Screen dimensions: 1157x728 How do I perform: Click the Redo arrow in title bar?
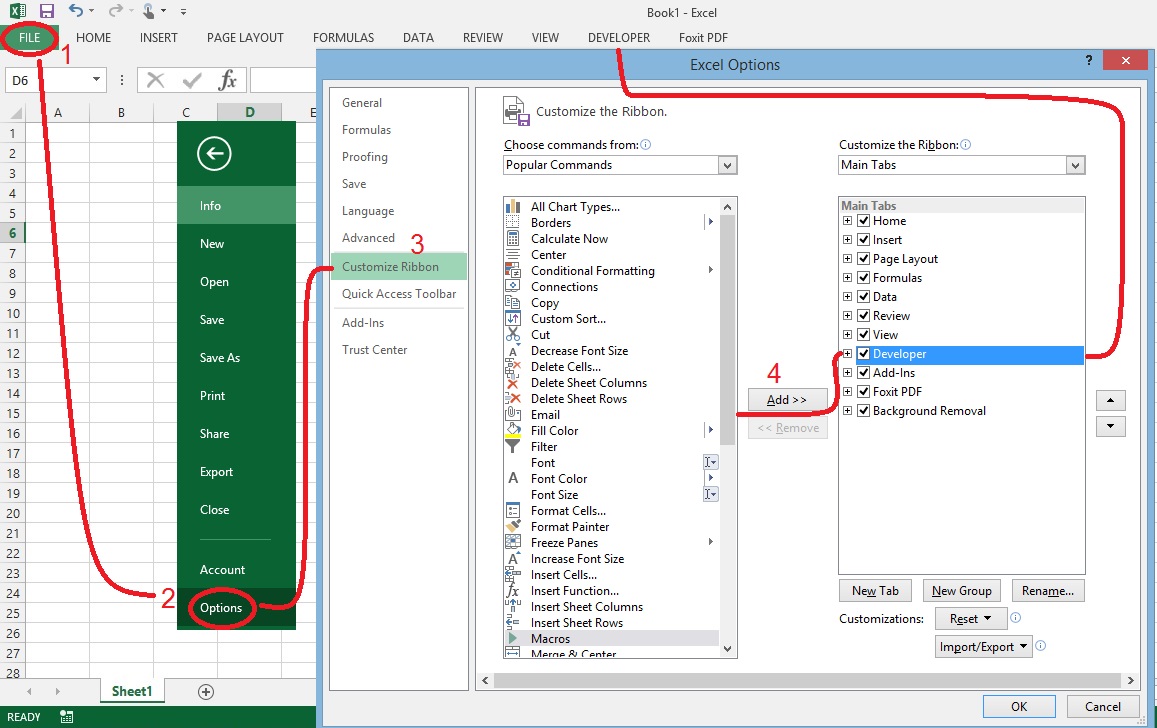(x=115, y=10)
